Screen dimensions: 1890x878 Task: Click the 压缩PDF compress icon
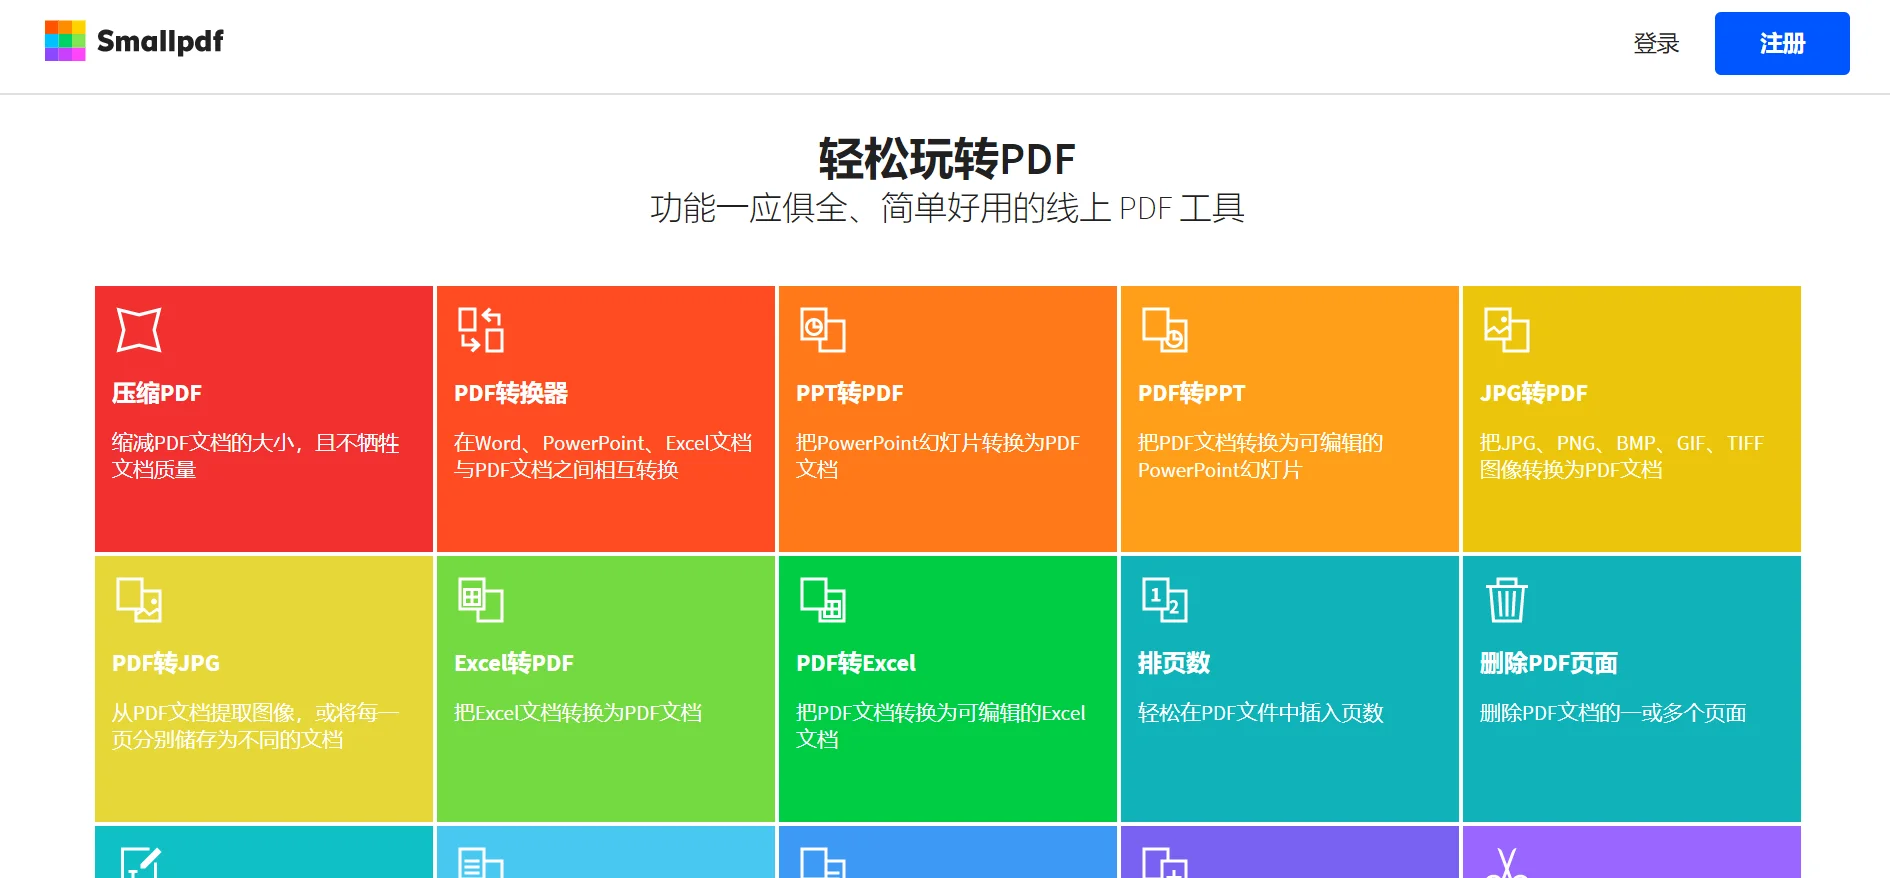(x=139, y=330)
